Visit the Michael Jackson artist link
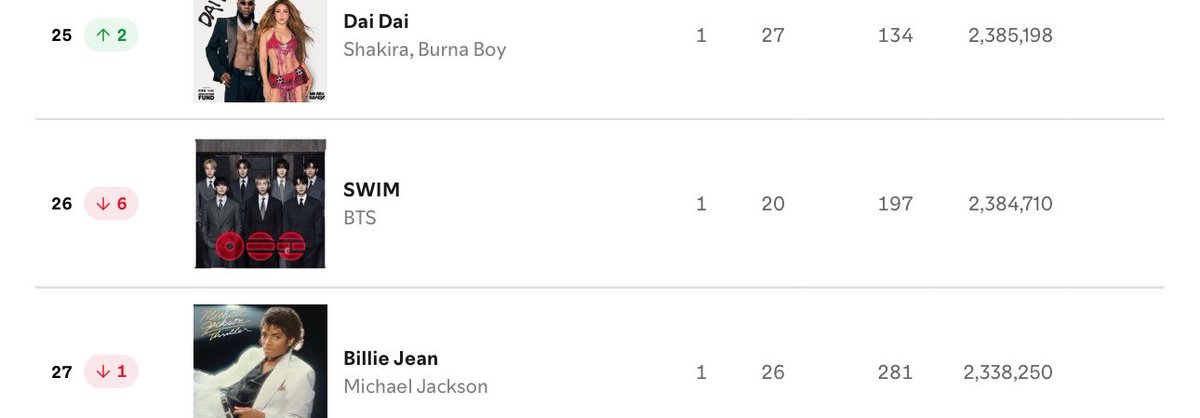This screenshot has width=1200, height=418. [x=416, y=386]
